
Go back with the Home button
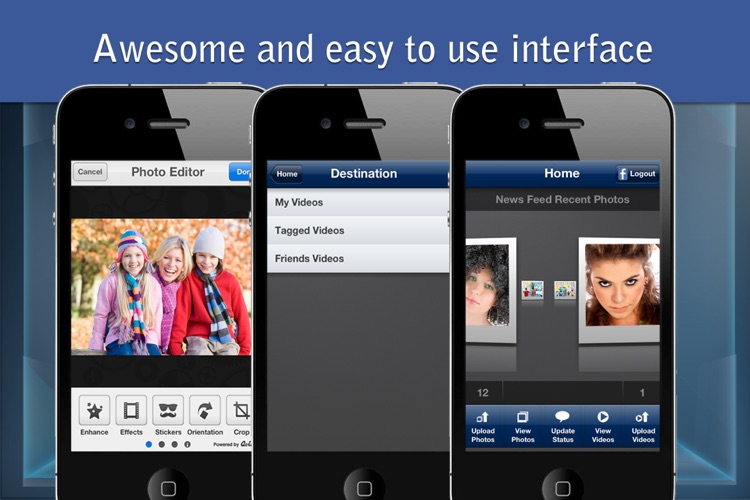[286, 174]
